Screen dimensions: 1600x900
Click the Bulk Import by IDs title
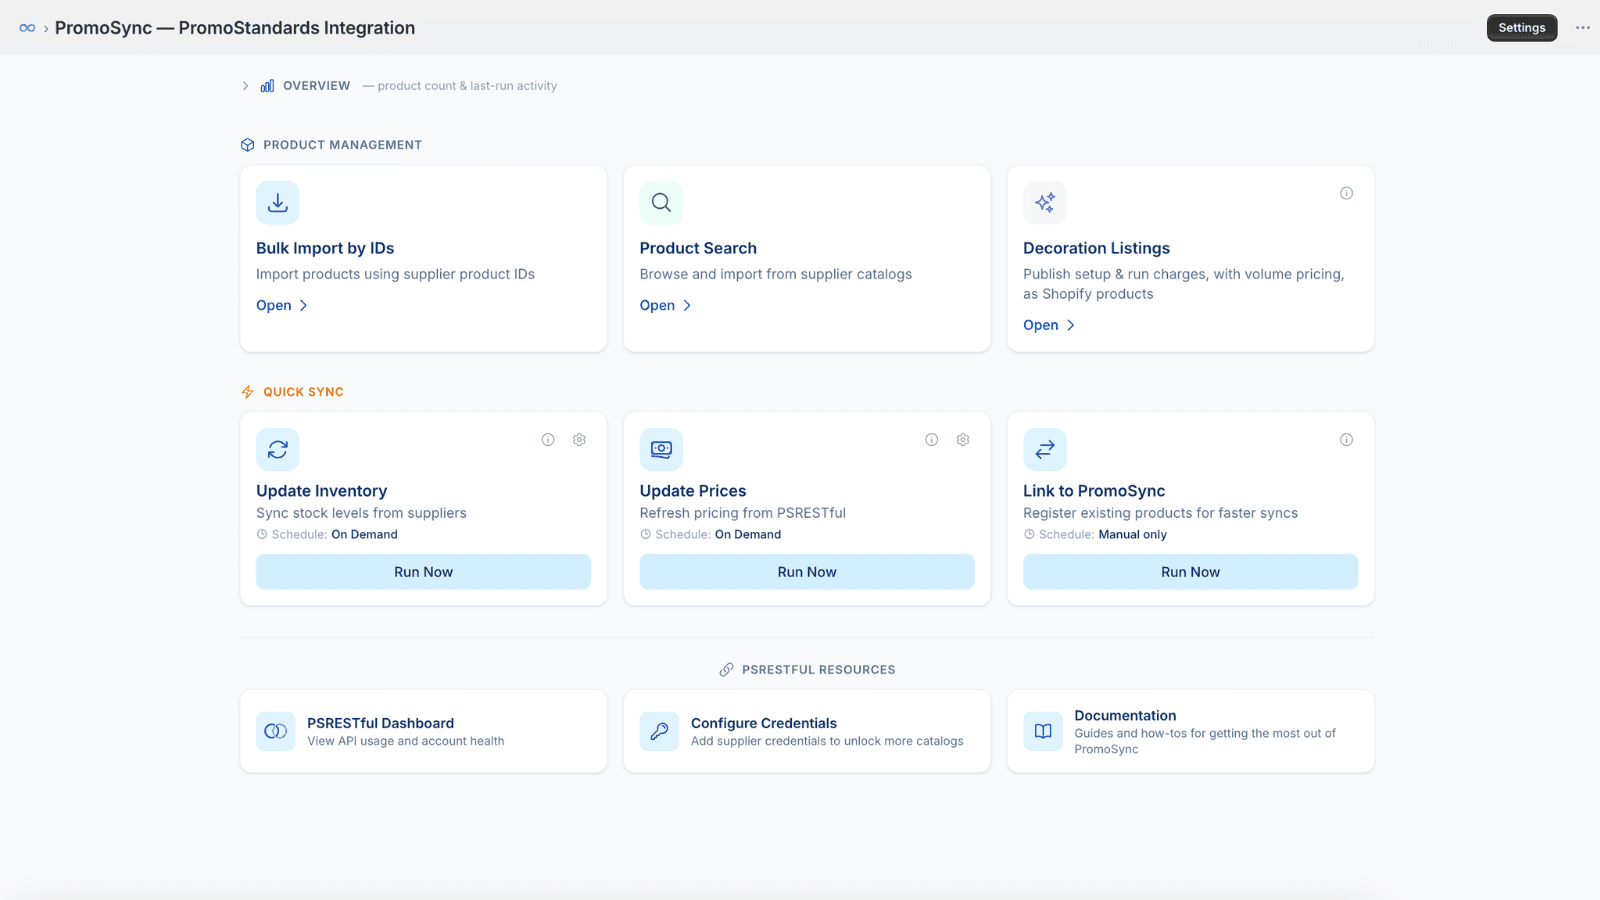coord(325,248)
